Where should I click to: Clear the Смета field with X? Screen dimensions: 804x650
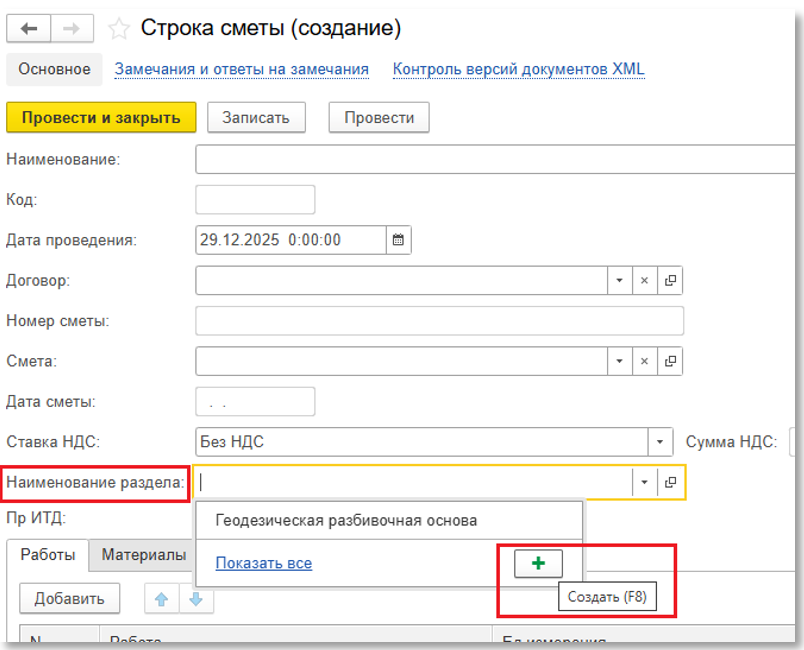[x=646, y=360]
